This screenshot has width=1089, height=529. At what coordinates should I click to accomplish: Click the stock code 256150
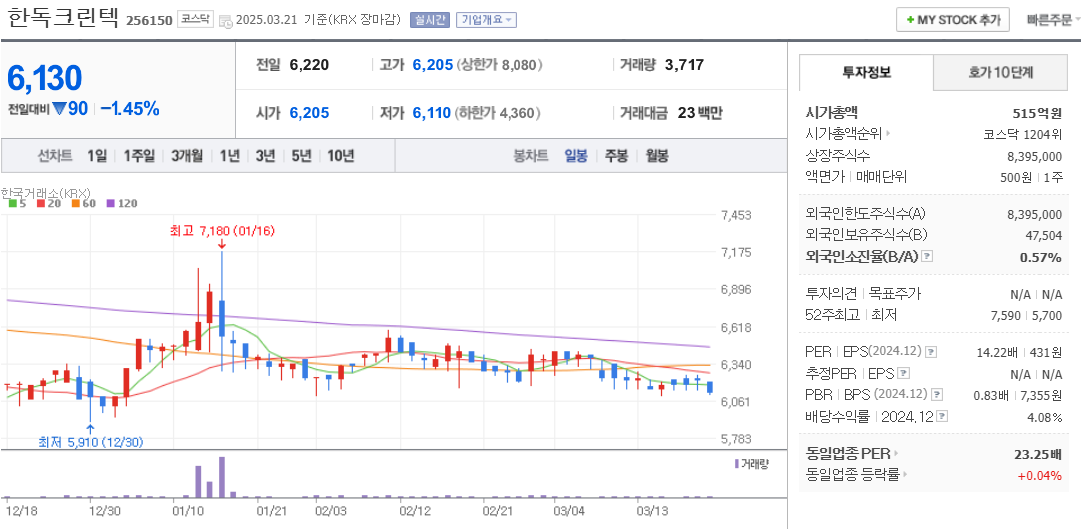point(149,20)
